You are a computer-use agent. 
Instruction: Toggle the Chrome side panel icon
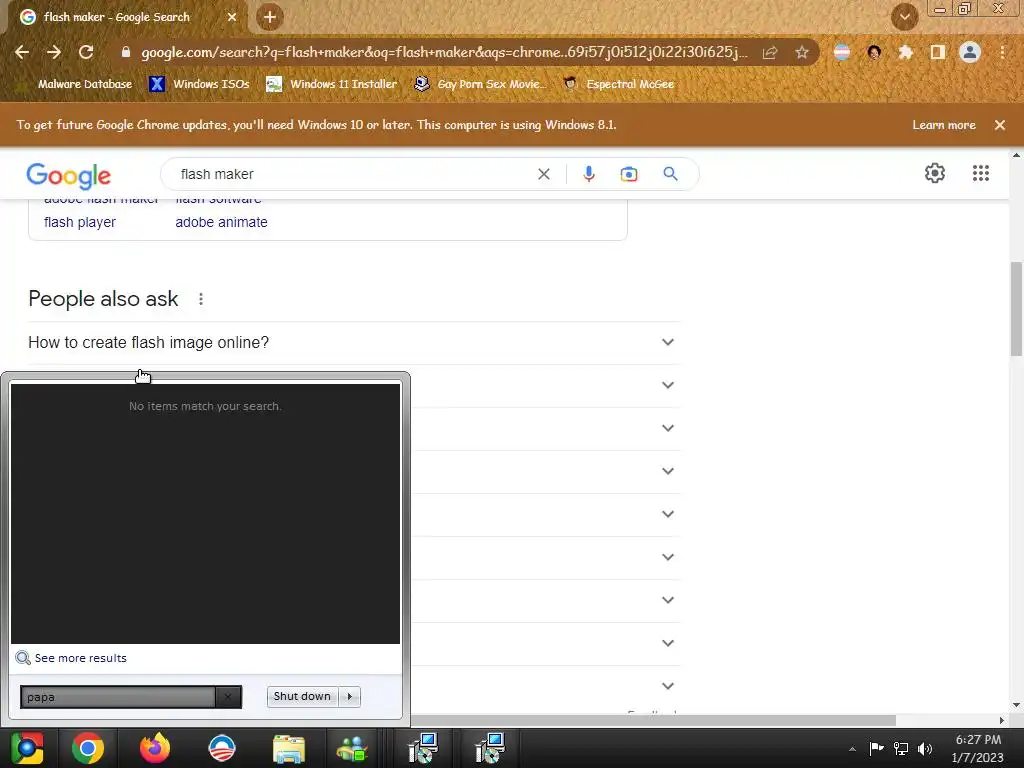coord(938,52)
